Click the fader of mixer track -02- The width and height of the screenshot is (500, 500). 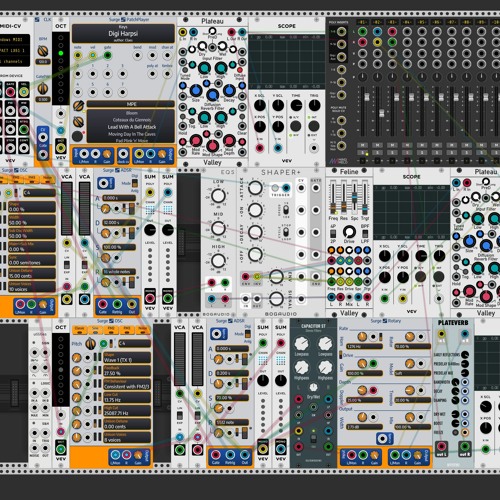click(x=381, y=113)
